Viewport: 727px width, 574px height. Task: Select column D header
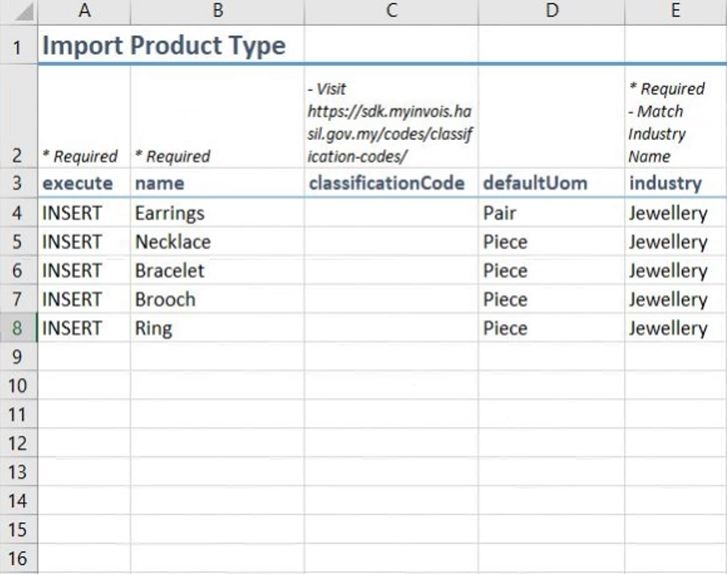tap(551, 11)
